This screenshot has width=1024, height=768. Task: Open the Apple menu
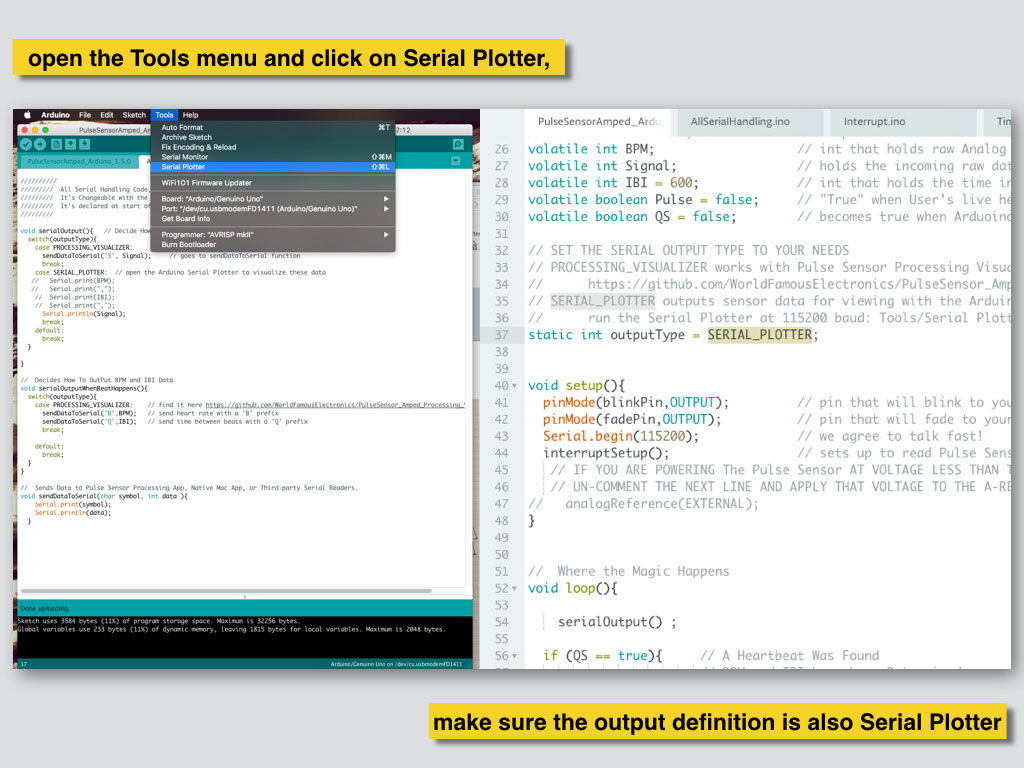(x=27, y=115)
